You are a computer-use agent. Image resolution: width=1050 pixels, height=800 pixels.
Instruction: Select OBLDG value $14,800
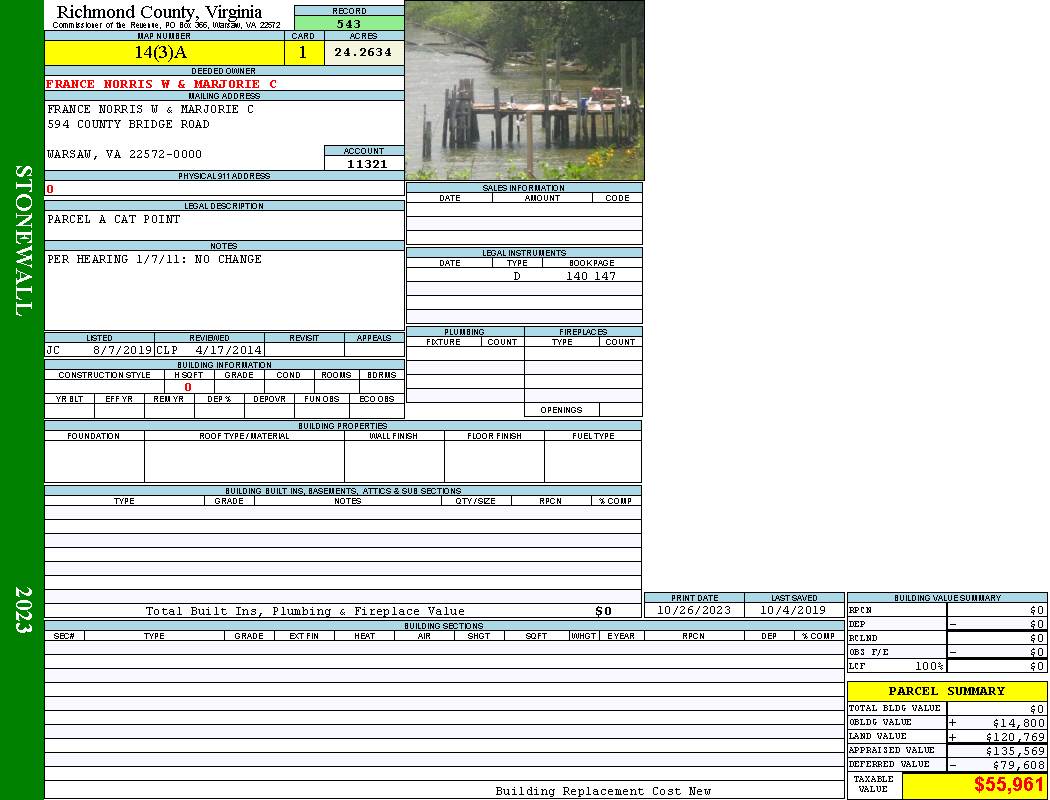[1019, 723]
